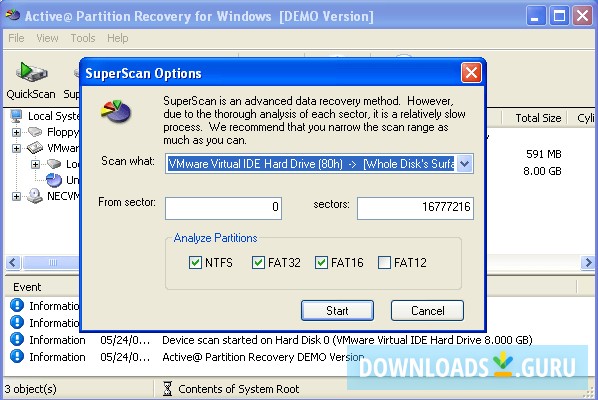Image resolution: width=598 pixels, height=400 pixels.
Task: Expand the logical drive node under VMware
Action: [x=35, y=164]
